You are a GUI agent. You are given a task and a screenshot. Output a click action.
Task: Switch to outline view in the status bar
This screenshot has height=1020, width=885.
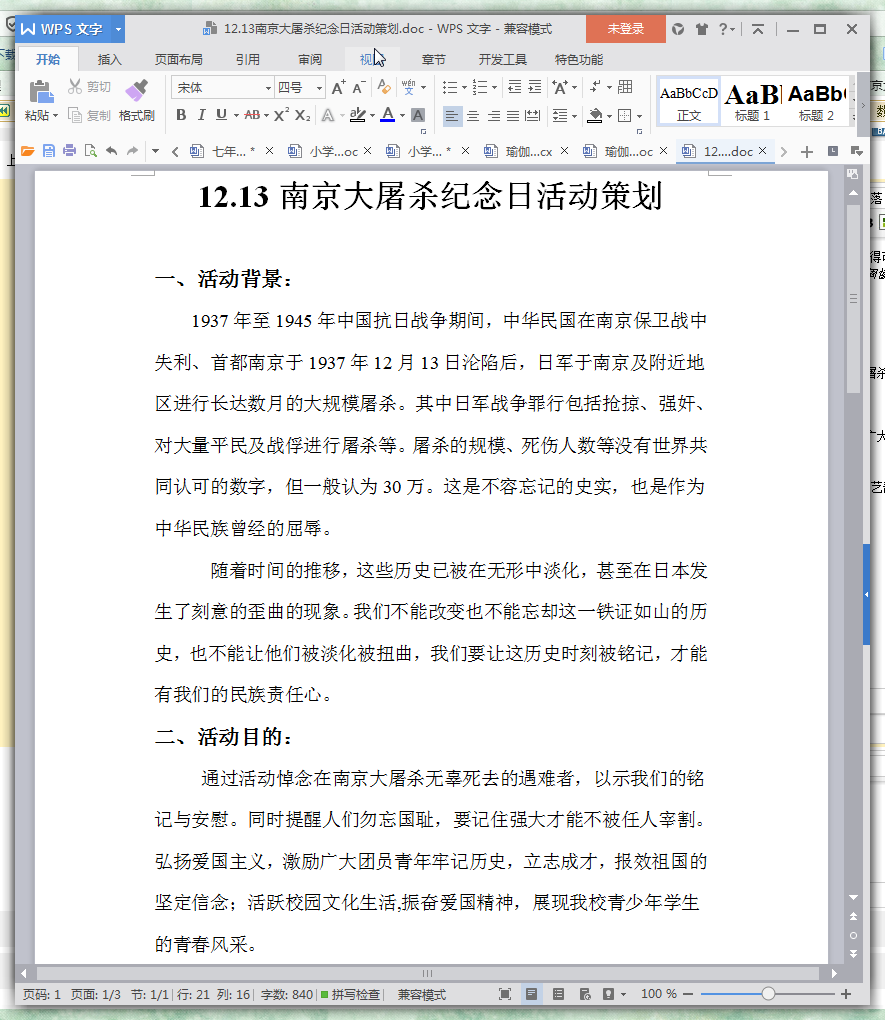click(x=558, y=994)
